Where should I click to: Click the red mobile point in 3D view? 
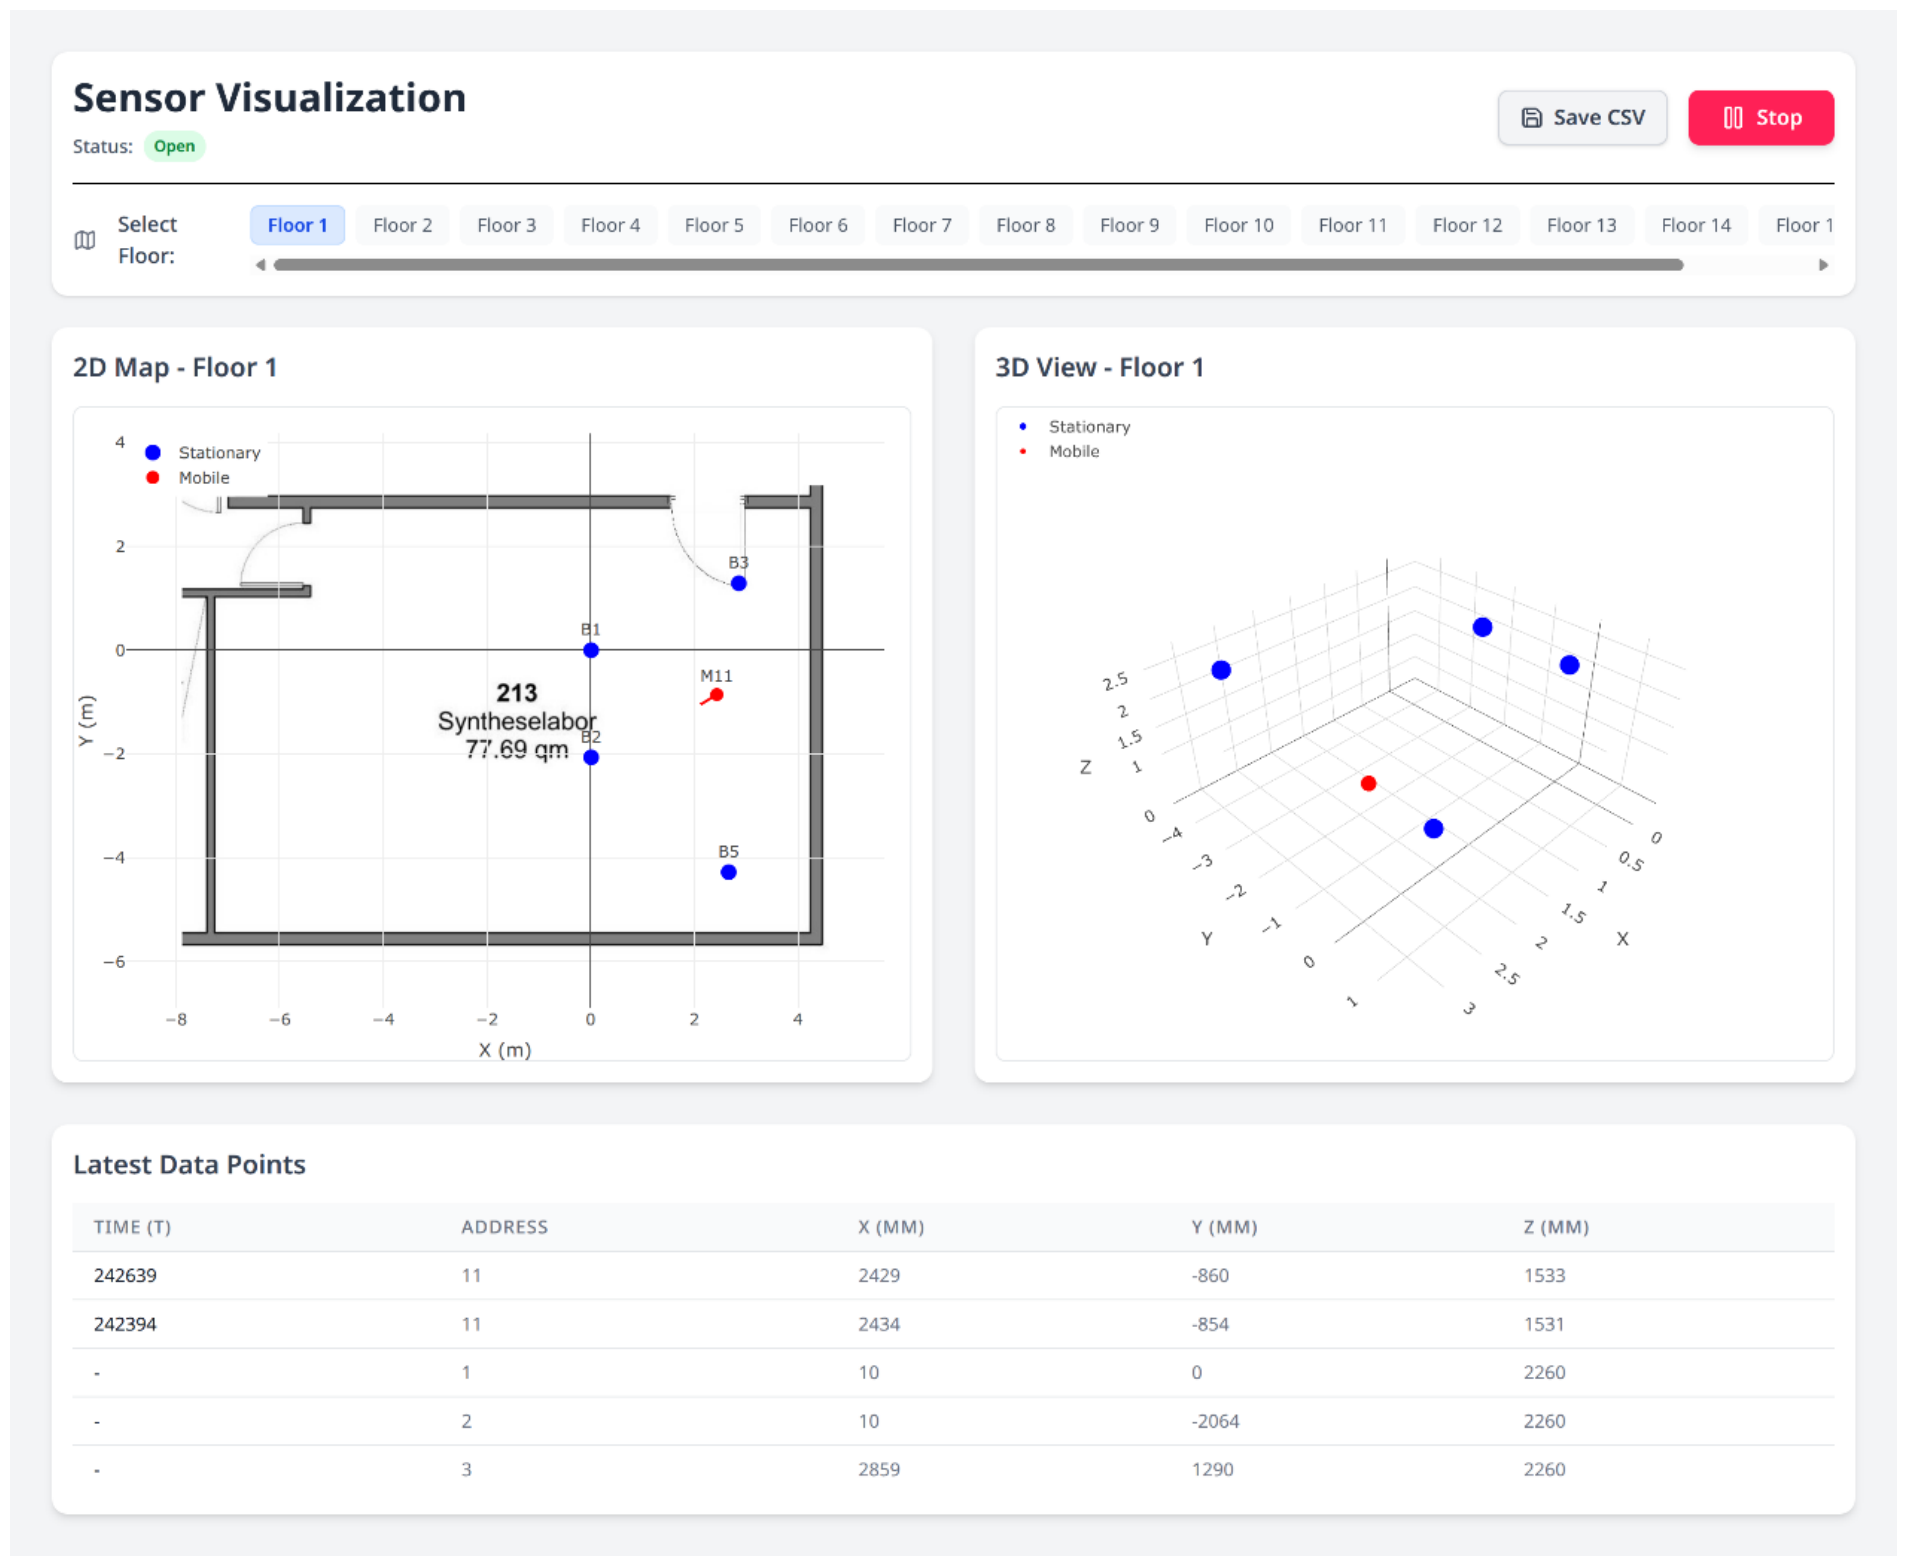pyautogui.click(x=1367, y=783)
